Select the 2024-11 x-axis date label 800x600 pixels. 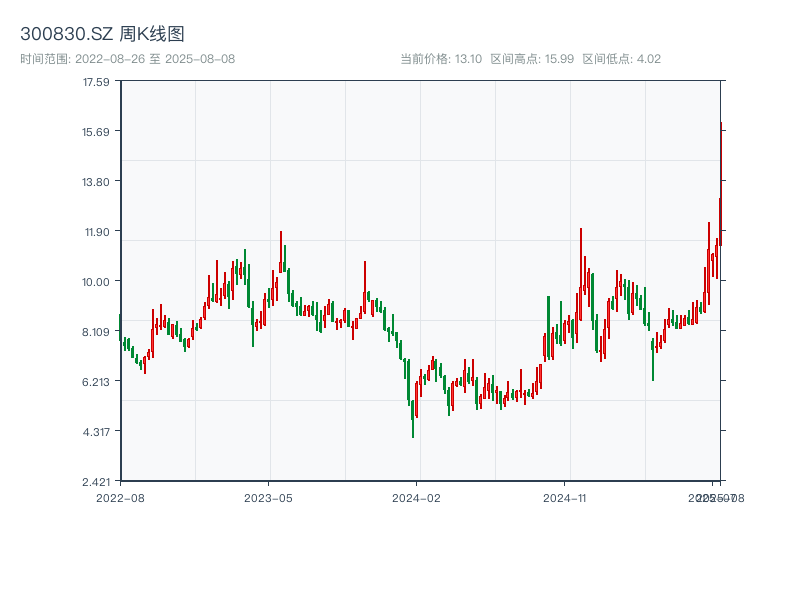pos(565,497)
